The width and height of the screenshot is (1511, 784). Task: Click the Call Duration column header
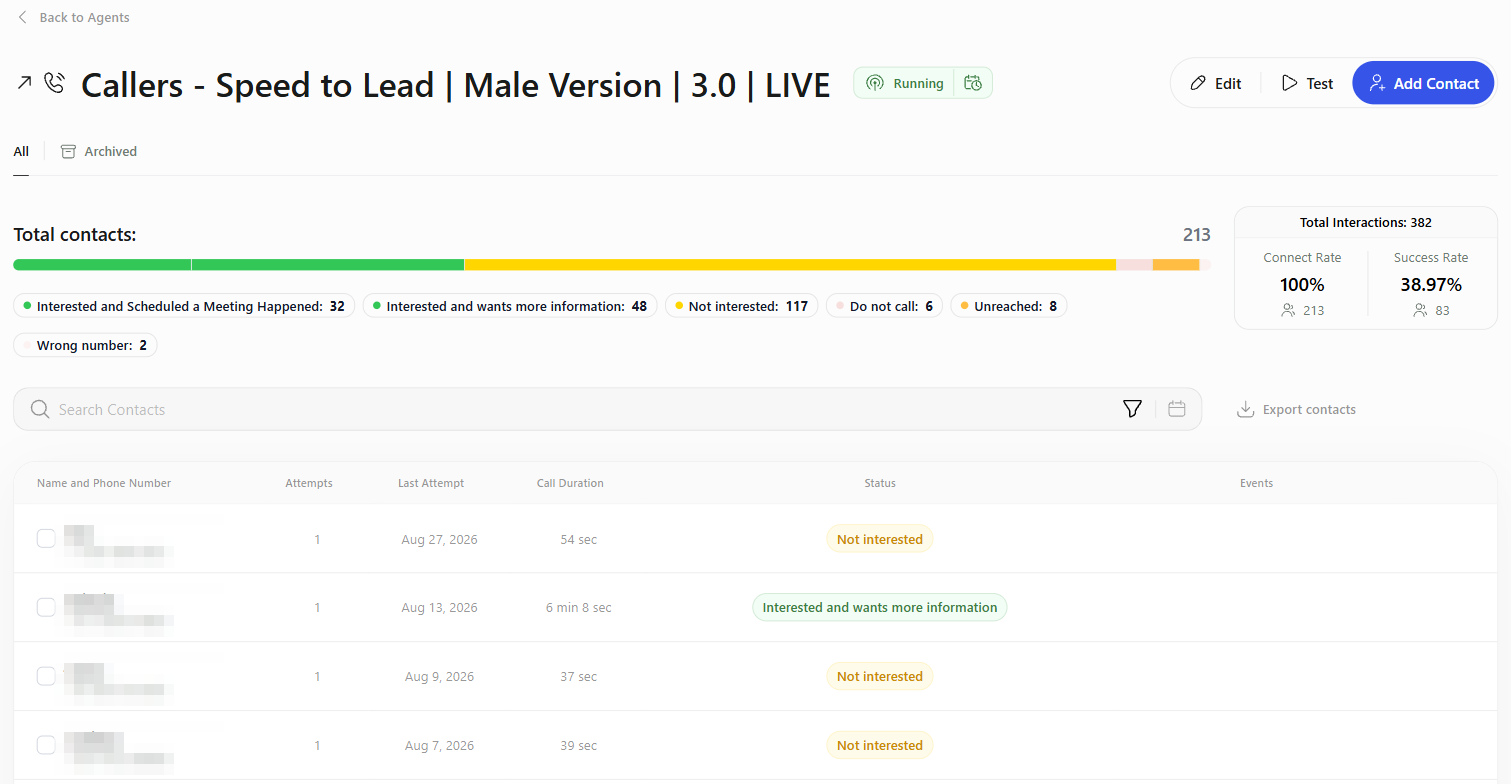click(570, 483)
